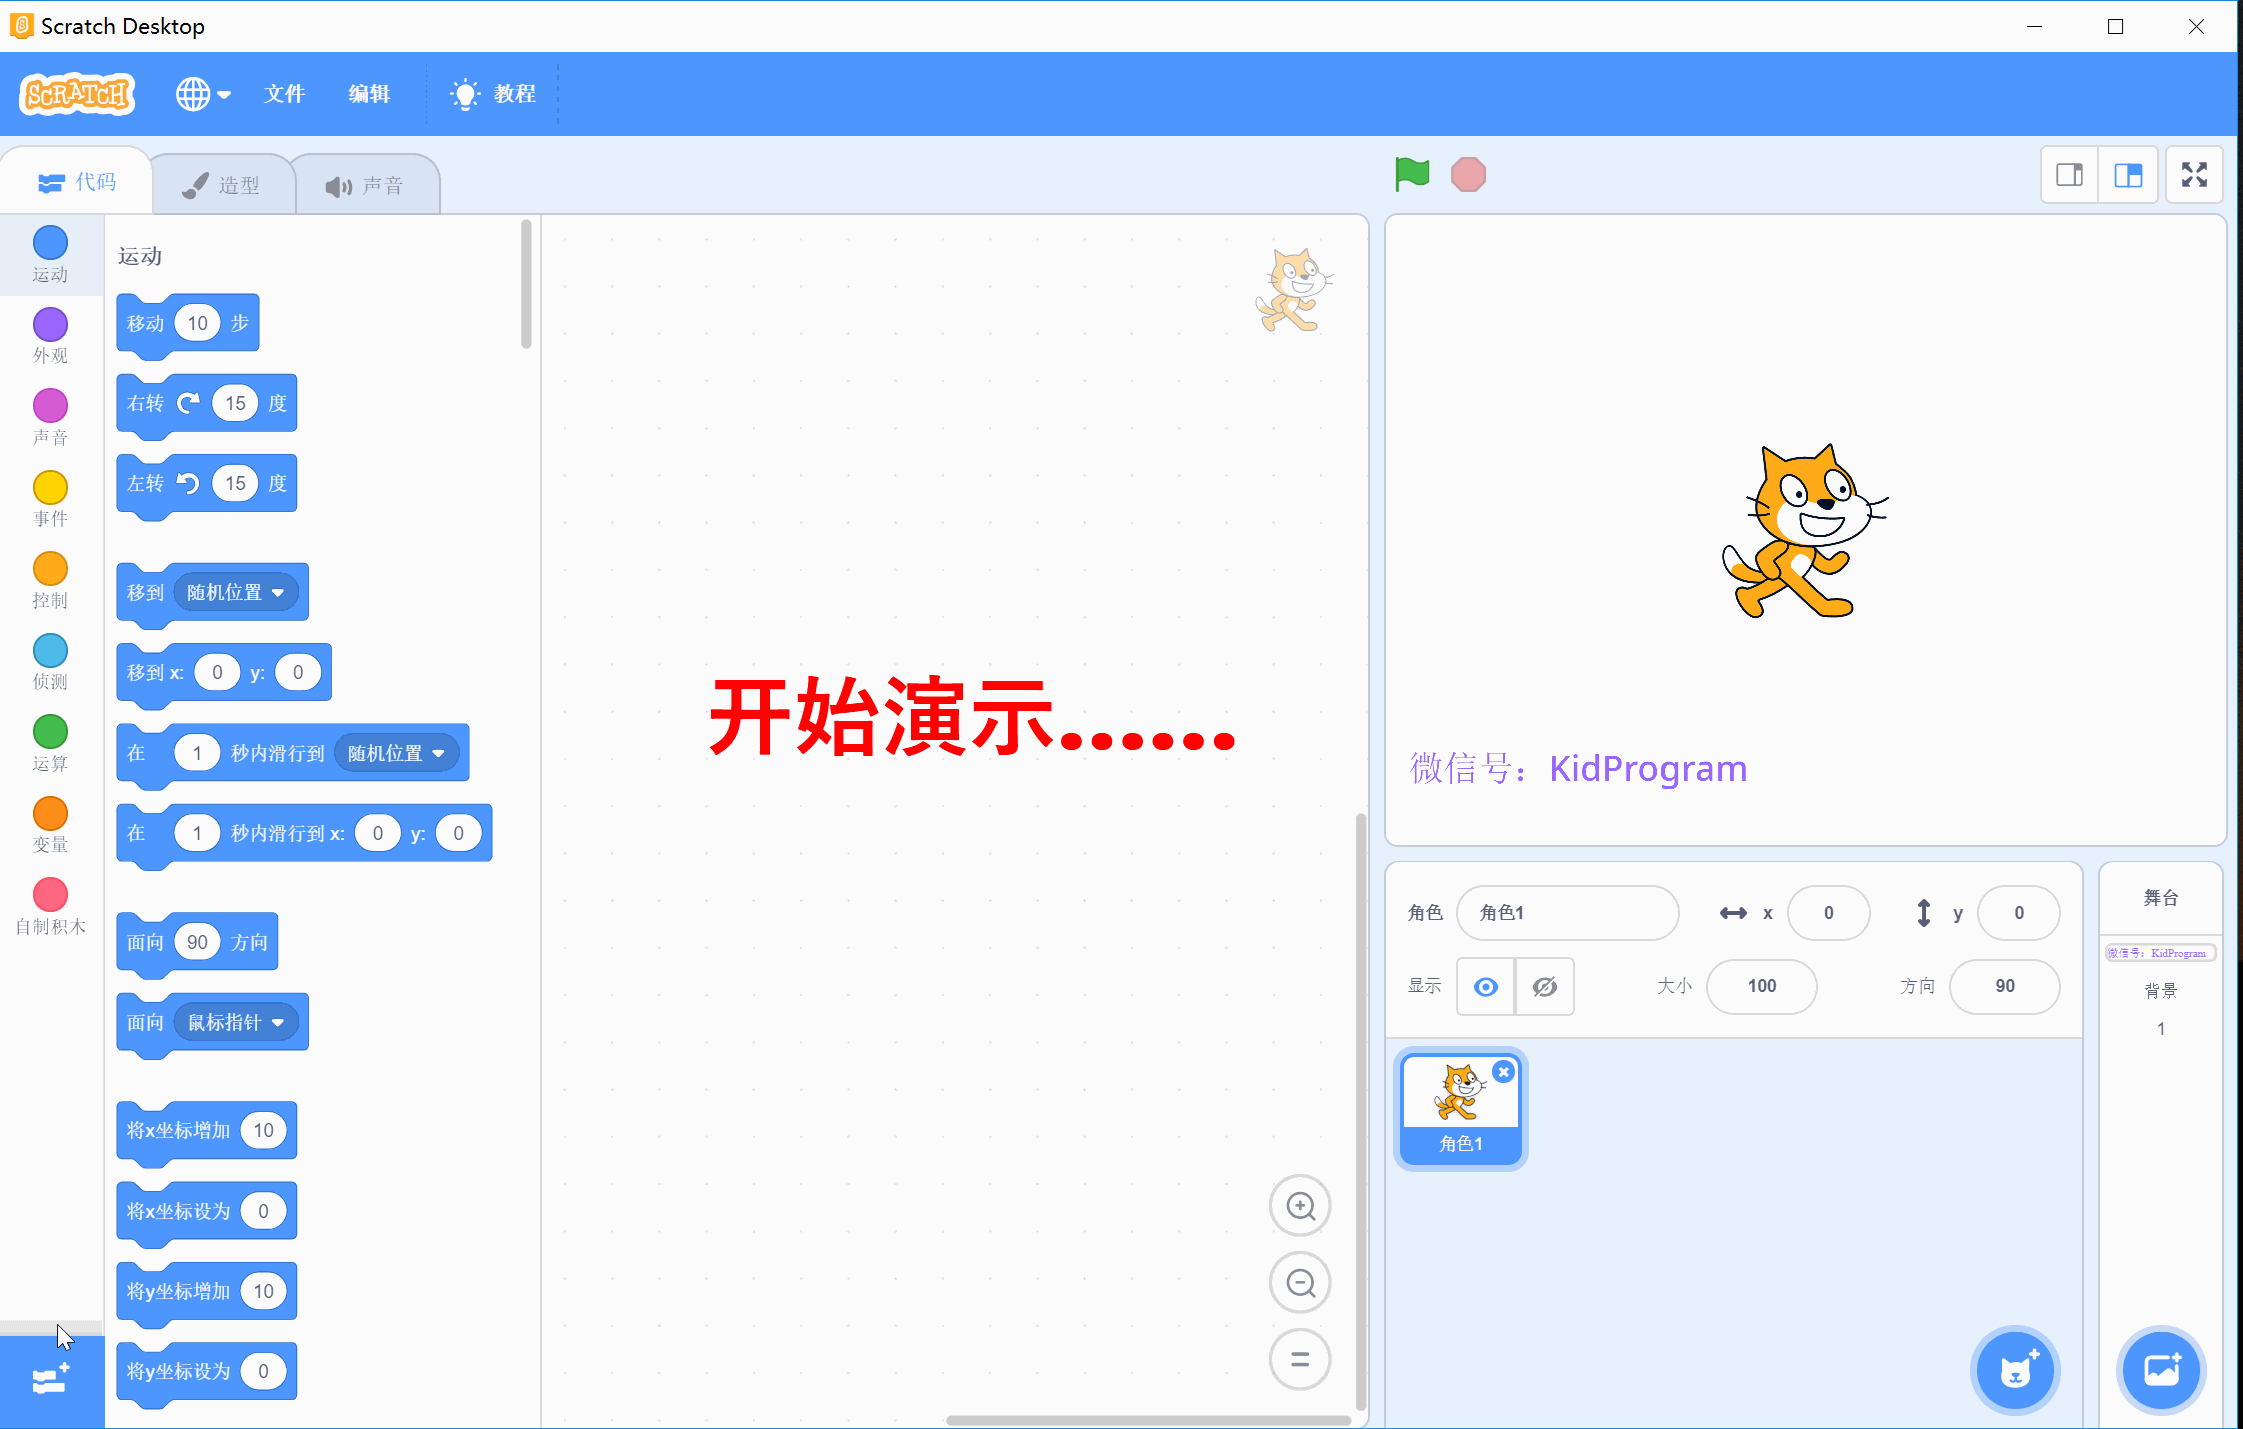Open the 教程 tutorials

[x=494, y=94]
